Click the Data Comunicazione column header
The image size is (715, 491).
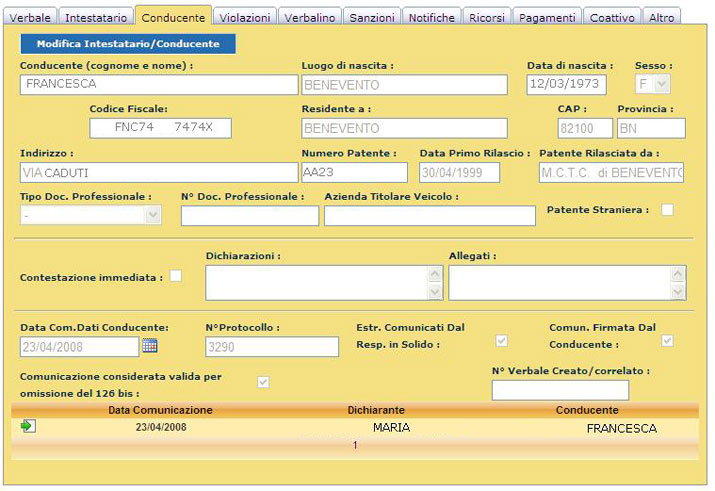click(x=161, y=410)
